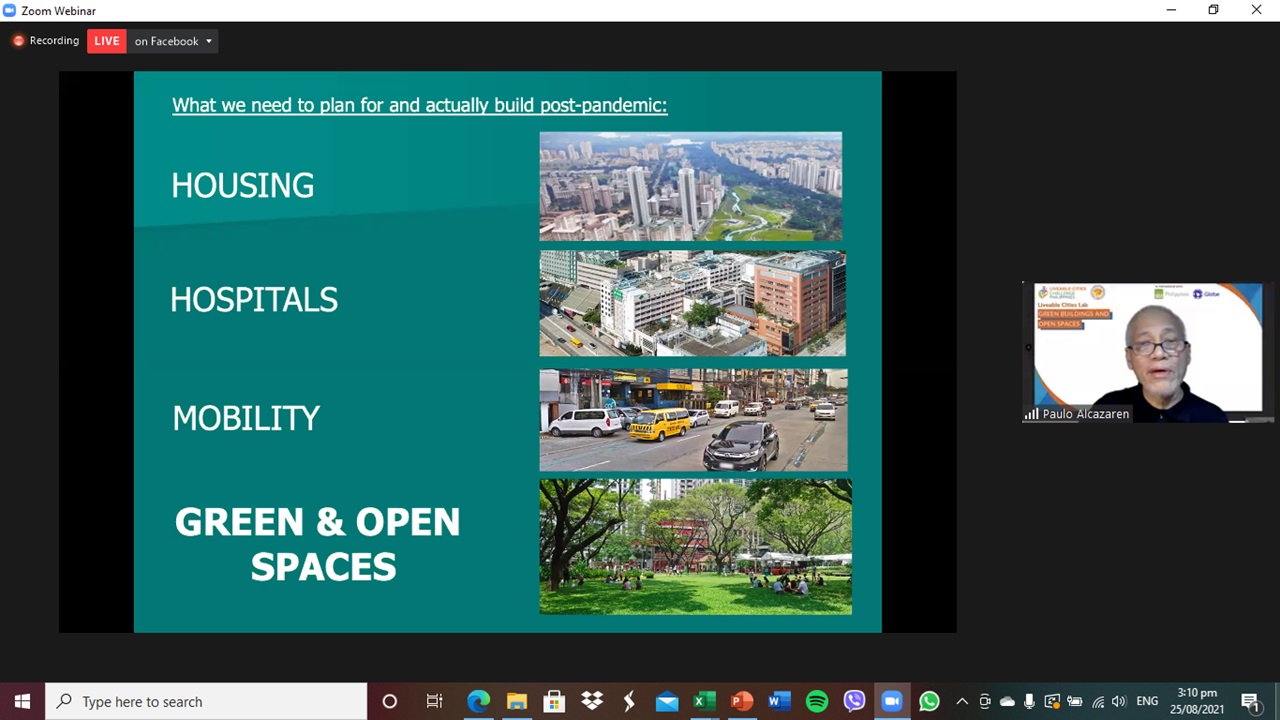Open Dropbox from the taskbar
The width and height of the screenshot is (1280, 720).
[x=592, y=701]
